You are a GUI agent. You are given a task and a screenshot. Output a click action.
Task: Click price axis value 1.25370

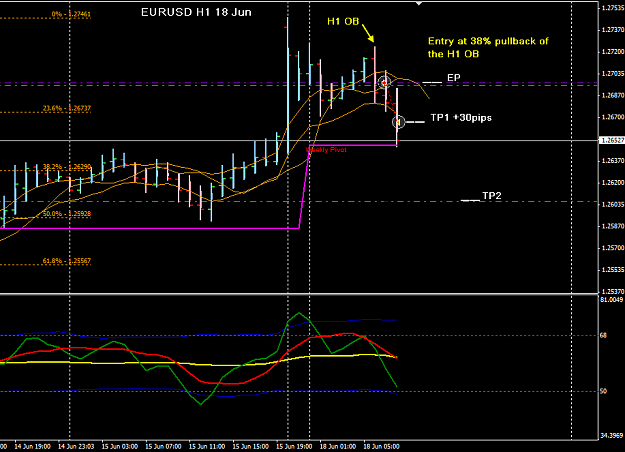(x=612, y=291)
